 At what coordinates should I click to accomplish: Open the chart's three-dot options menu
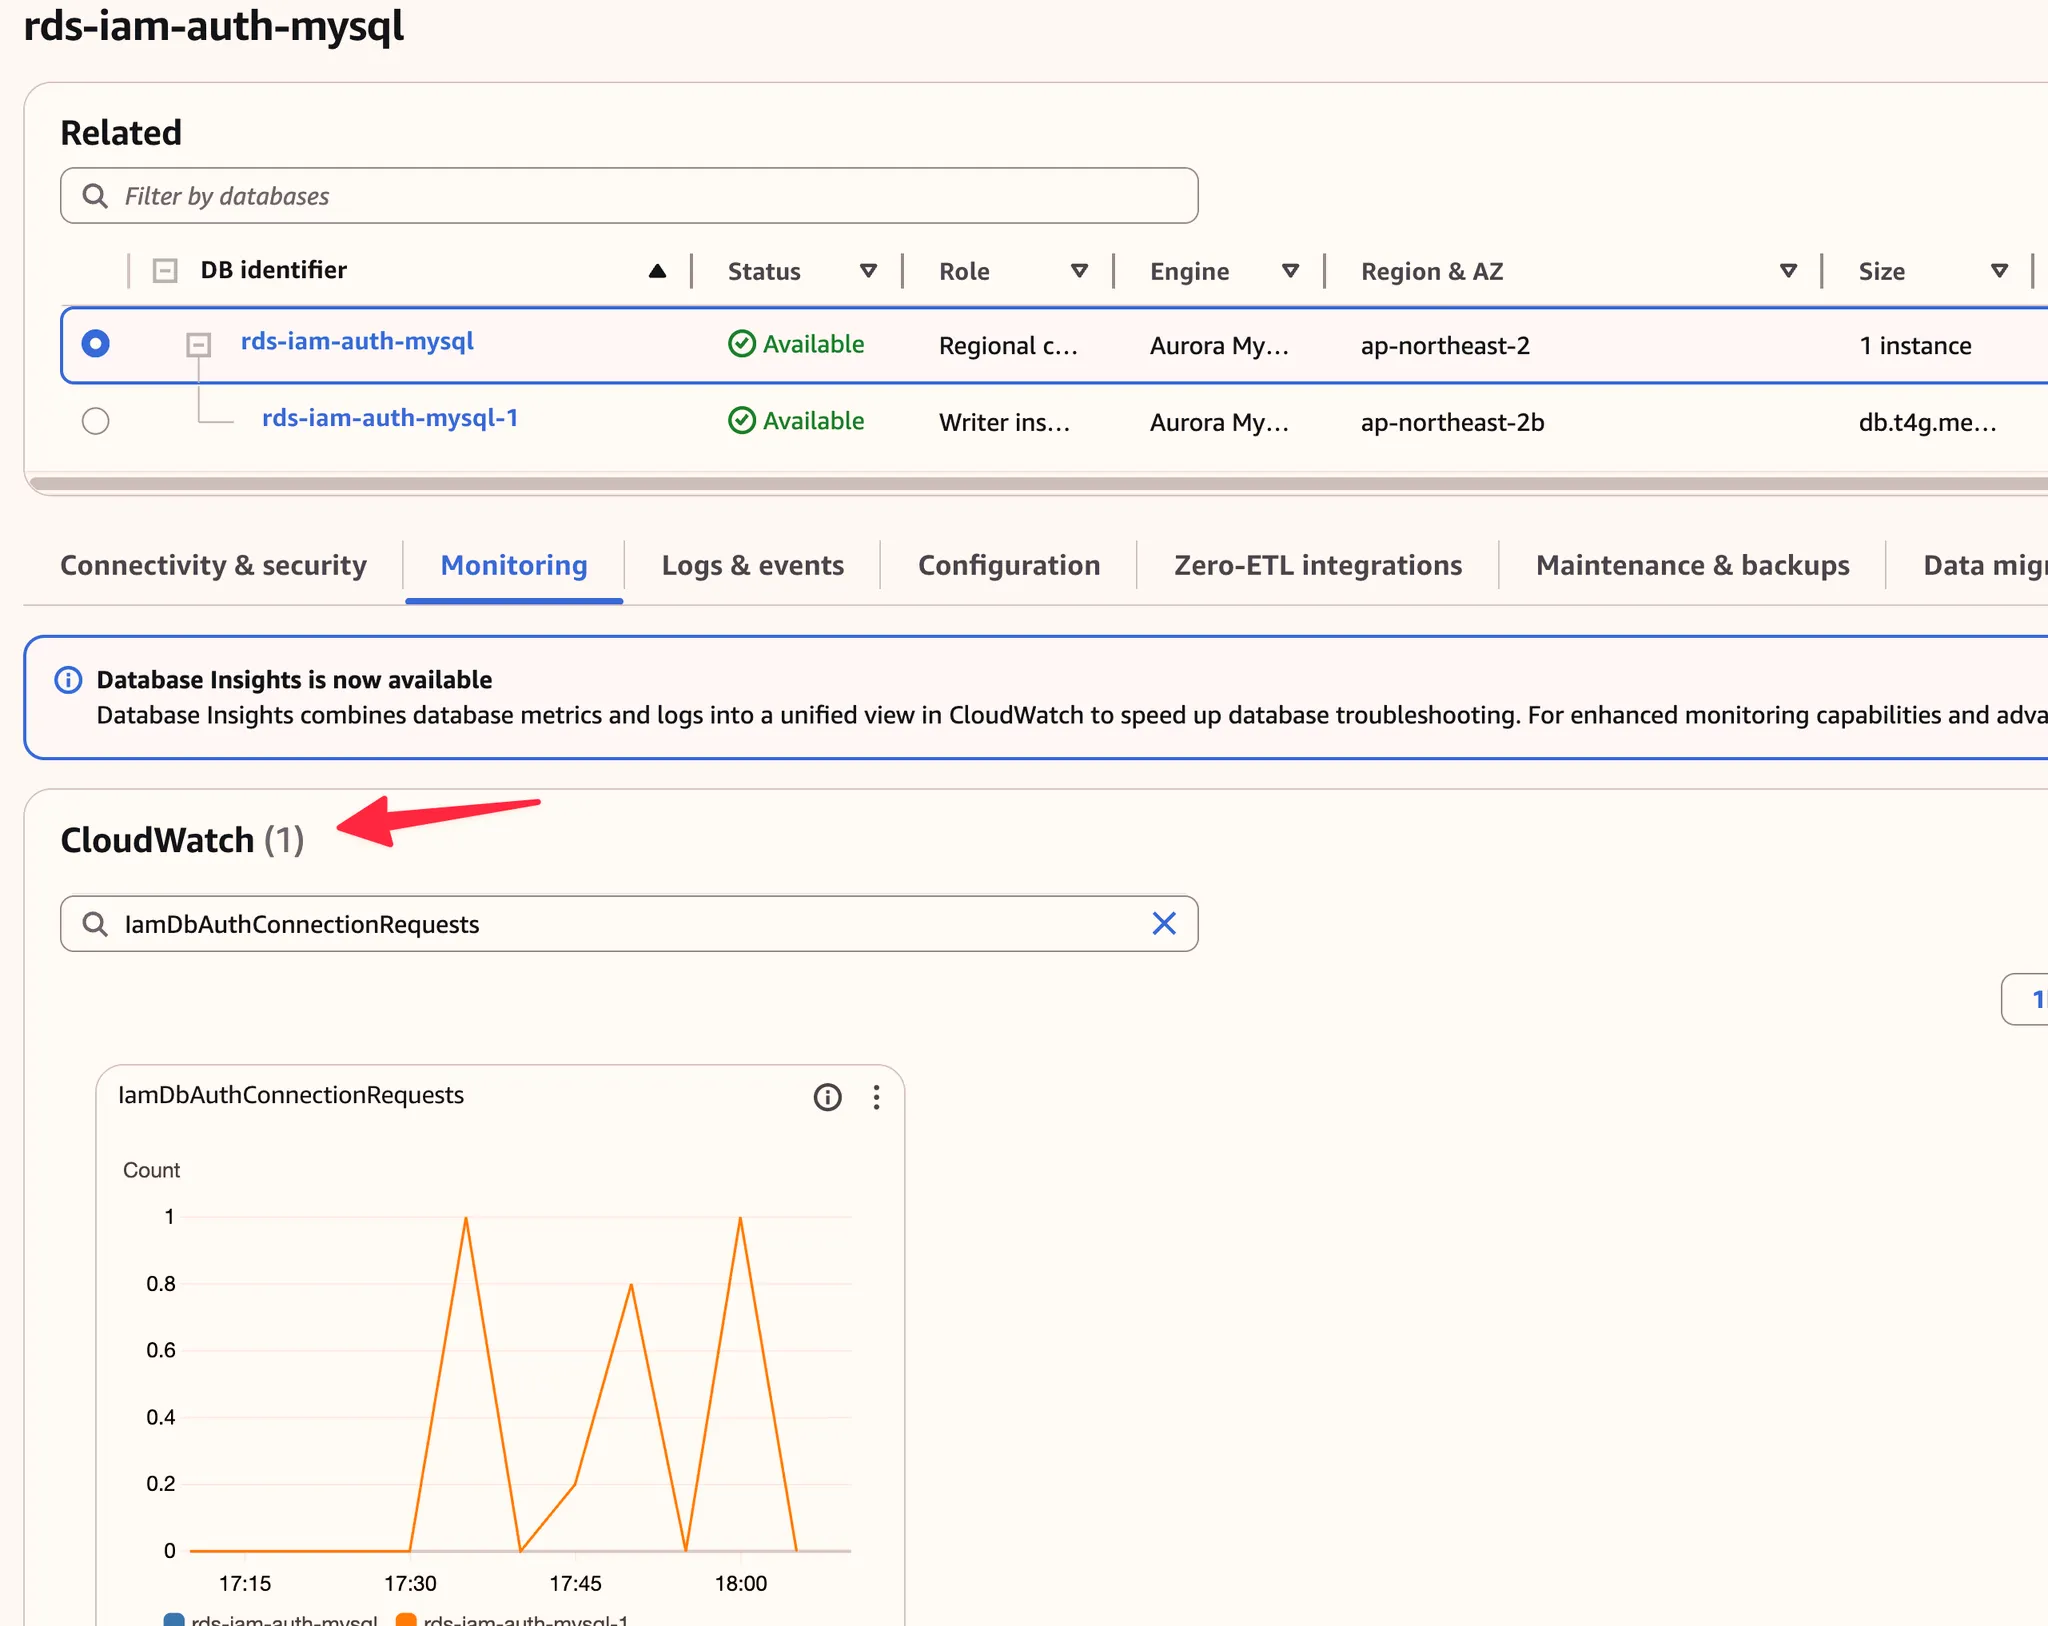[876, 1097]
